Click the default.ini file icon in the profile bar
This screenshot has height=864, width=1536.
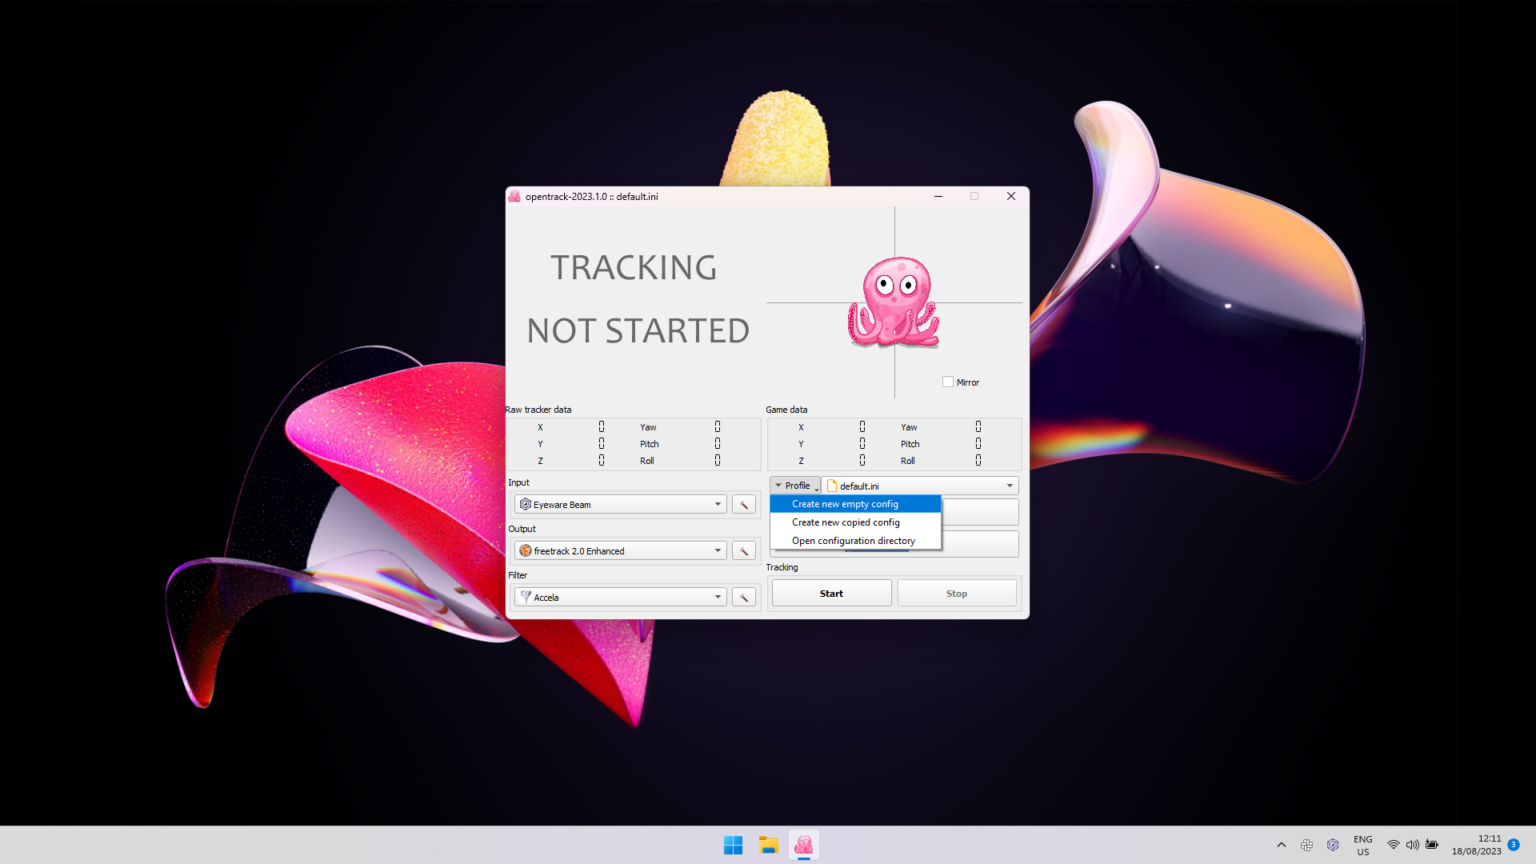click(833, 485)
